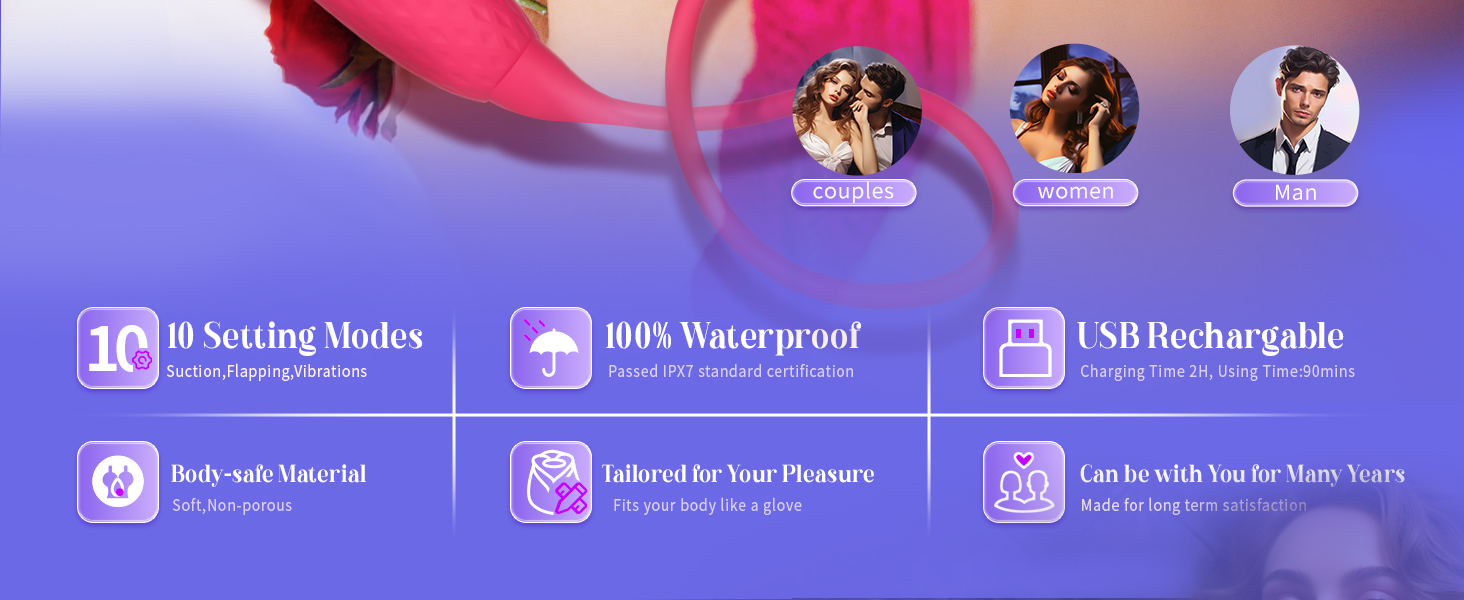Screen dimensions: 1464x600
Task: Click the Passed IPX7 standard certification text
Action: click(x=731, y=372)
